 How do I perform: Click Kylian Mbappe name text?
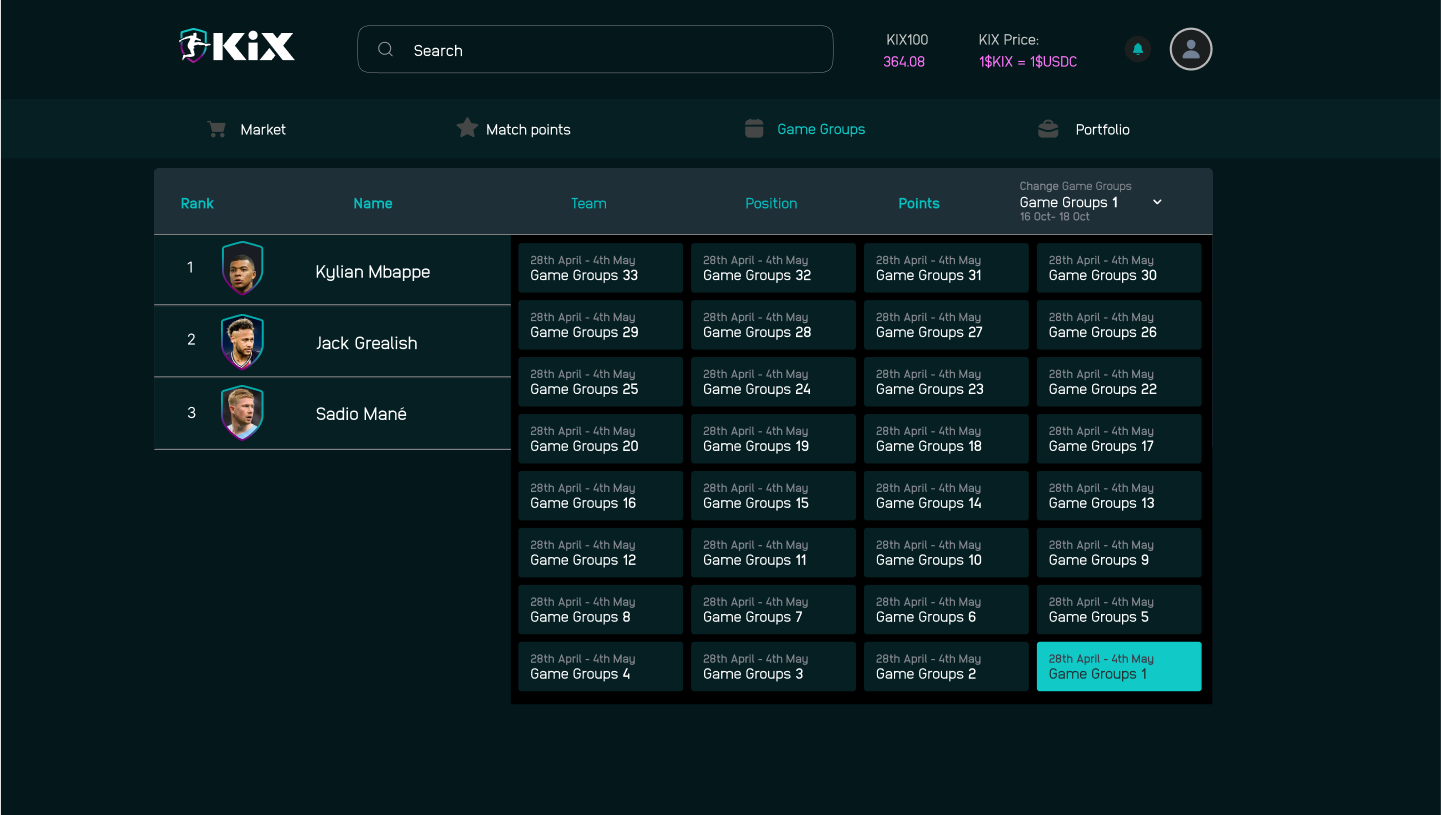click(x=373, y=272)
